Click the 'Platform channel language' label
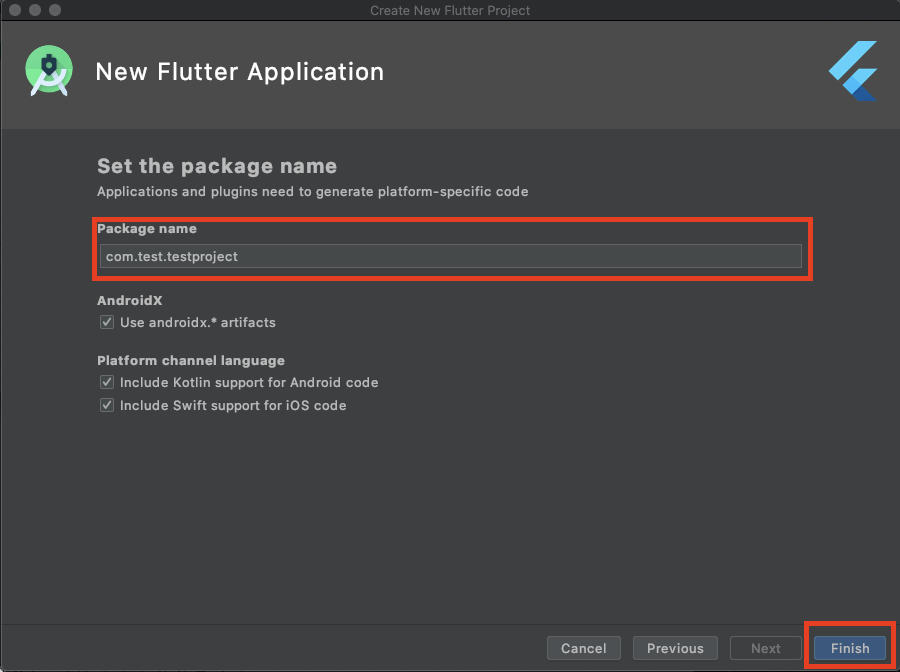Screen dimensions: 900x672 coord(191,360)
